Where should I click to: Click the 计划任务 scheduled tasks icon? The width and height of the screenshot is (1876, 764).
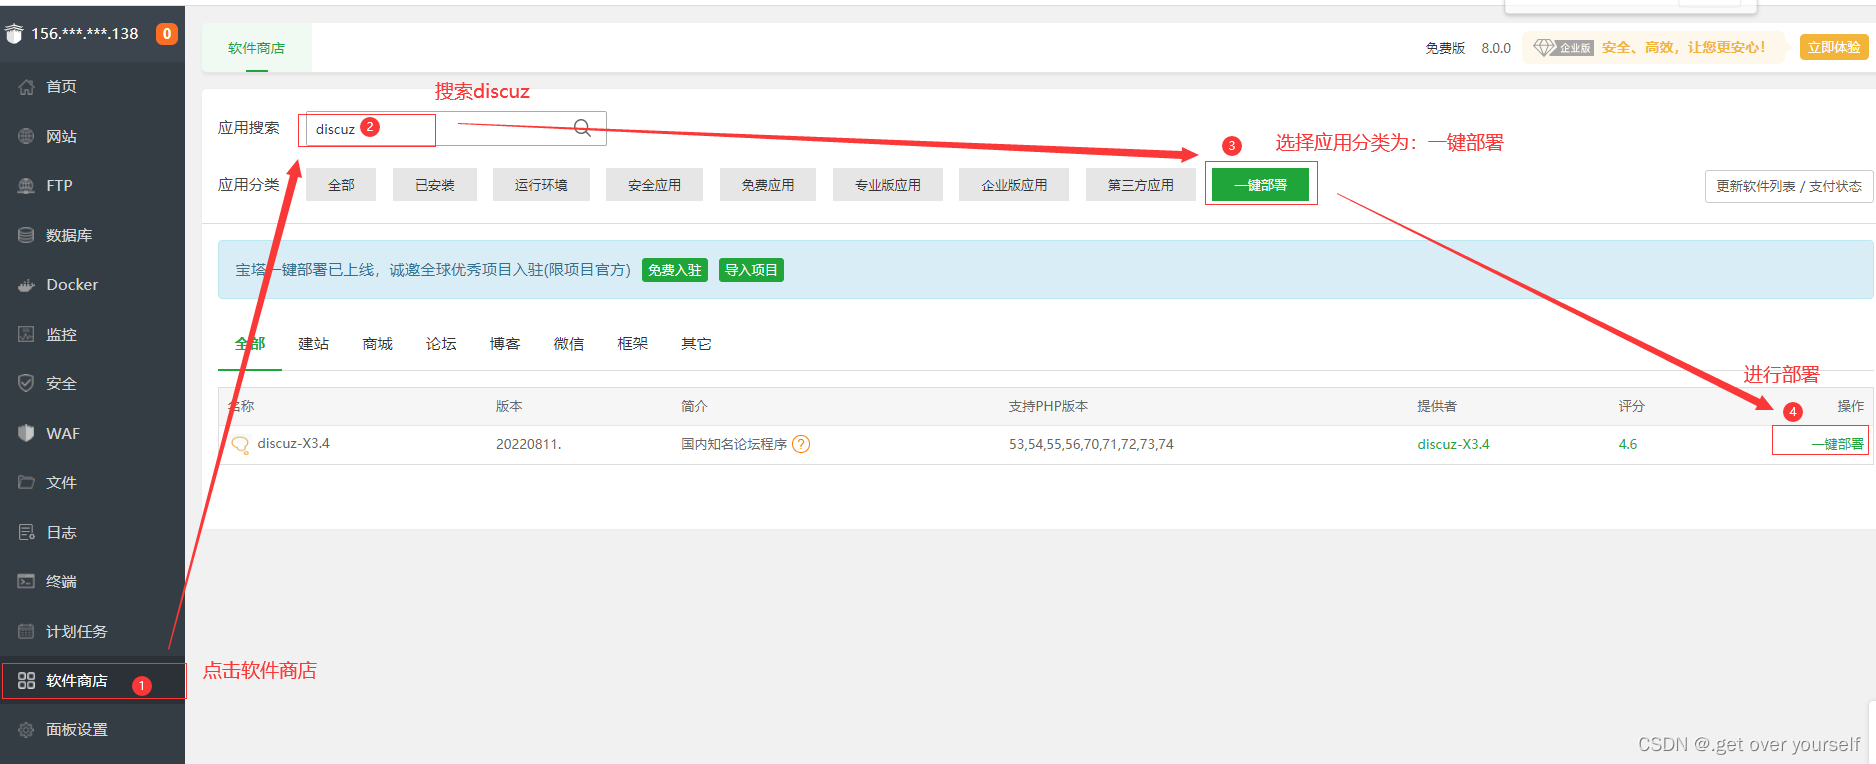26,631
